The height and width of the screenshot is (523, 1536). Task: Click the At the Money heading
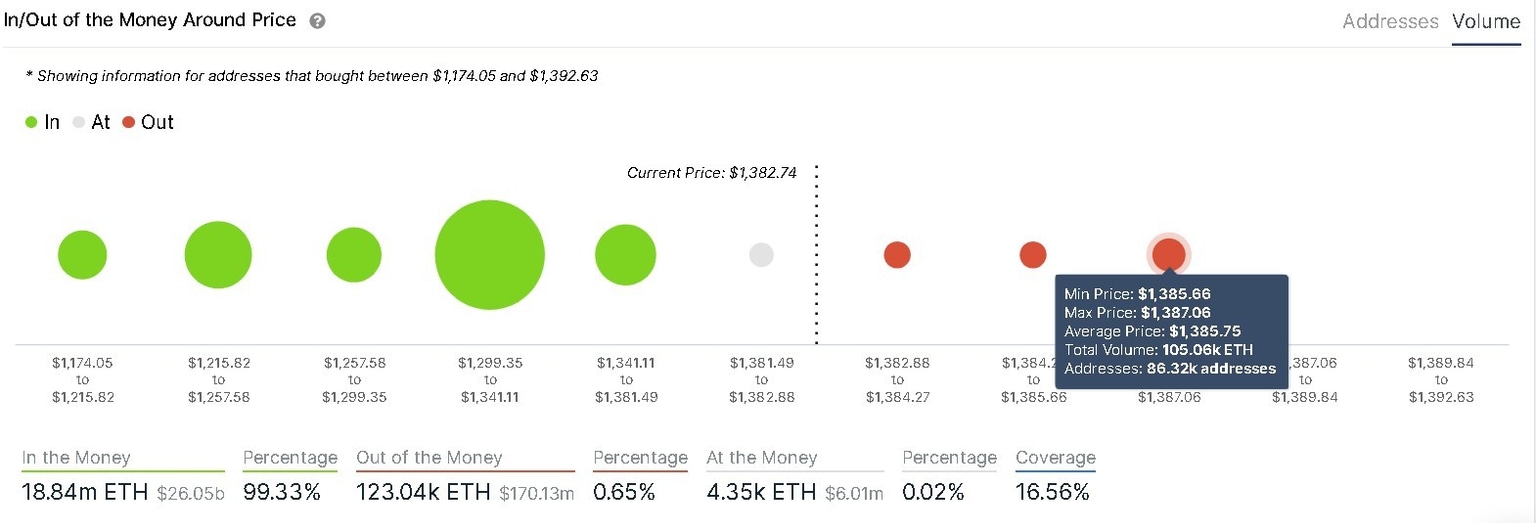762,458
